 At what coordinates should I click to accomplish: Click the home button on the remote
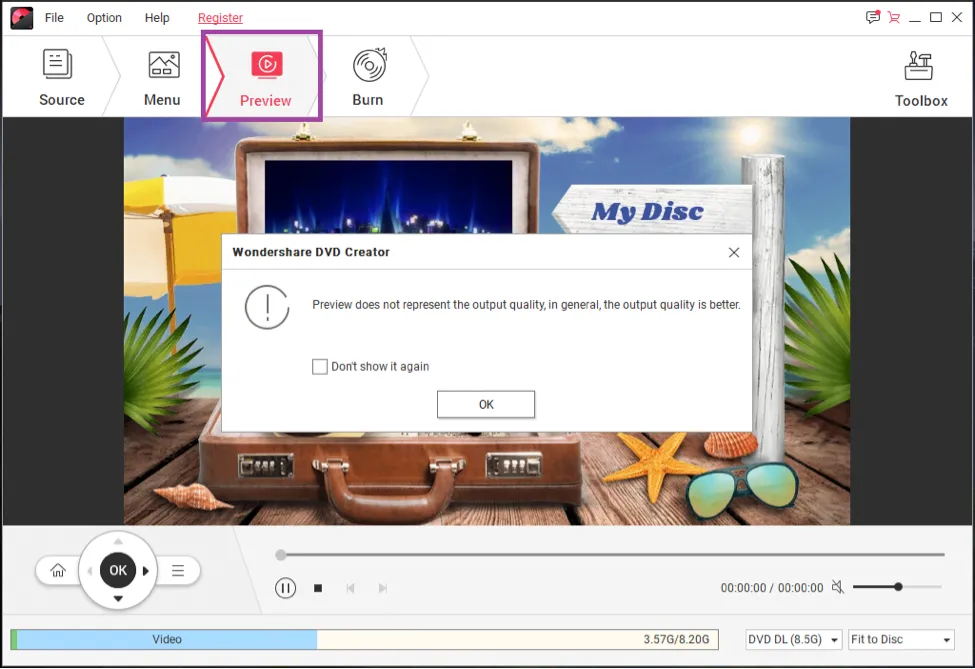click(58, 570)
